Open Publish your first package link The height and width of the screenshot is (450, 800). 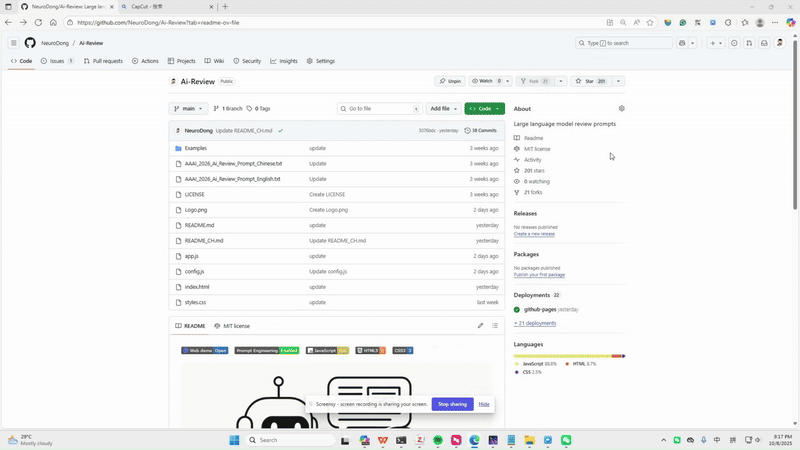539,274
